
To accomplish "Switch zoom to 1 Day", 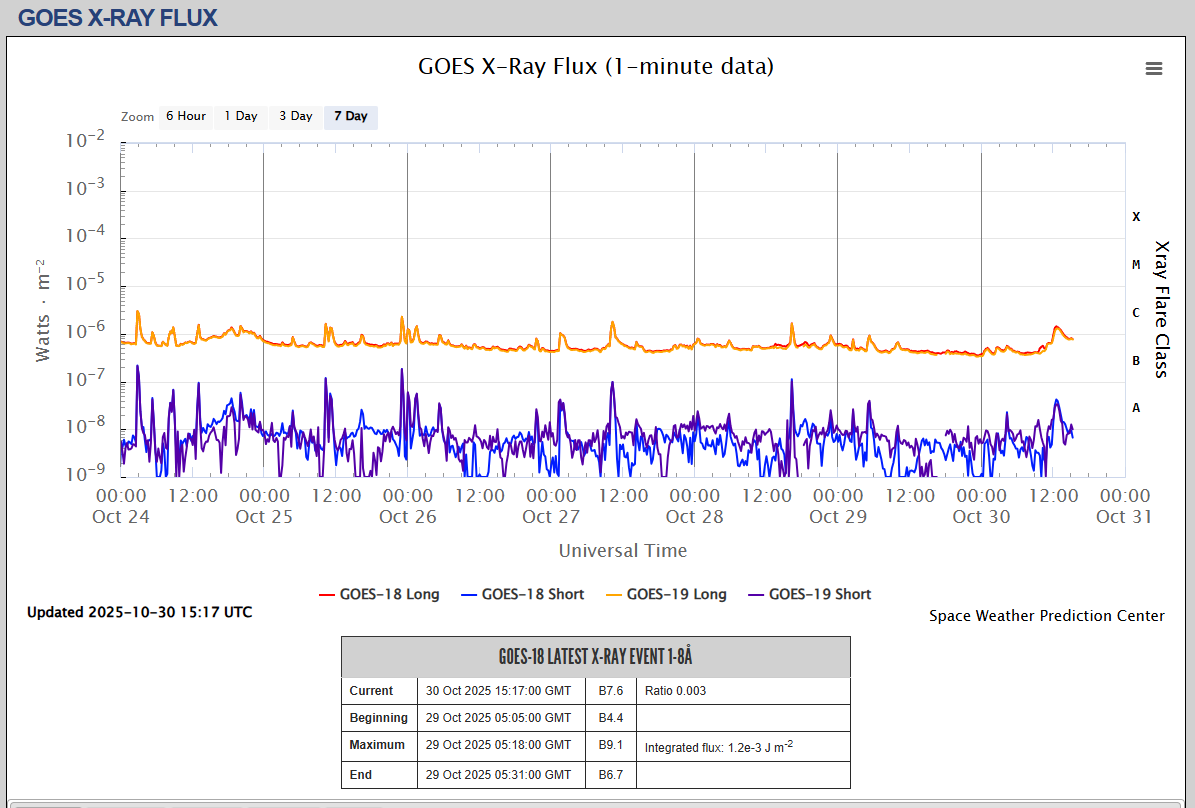I will pos(240,116).
